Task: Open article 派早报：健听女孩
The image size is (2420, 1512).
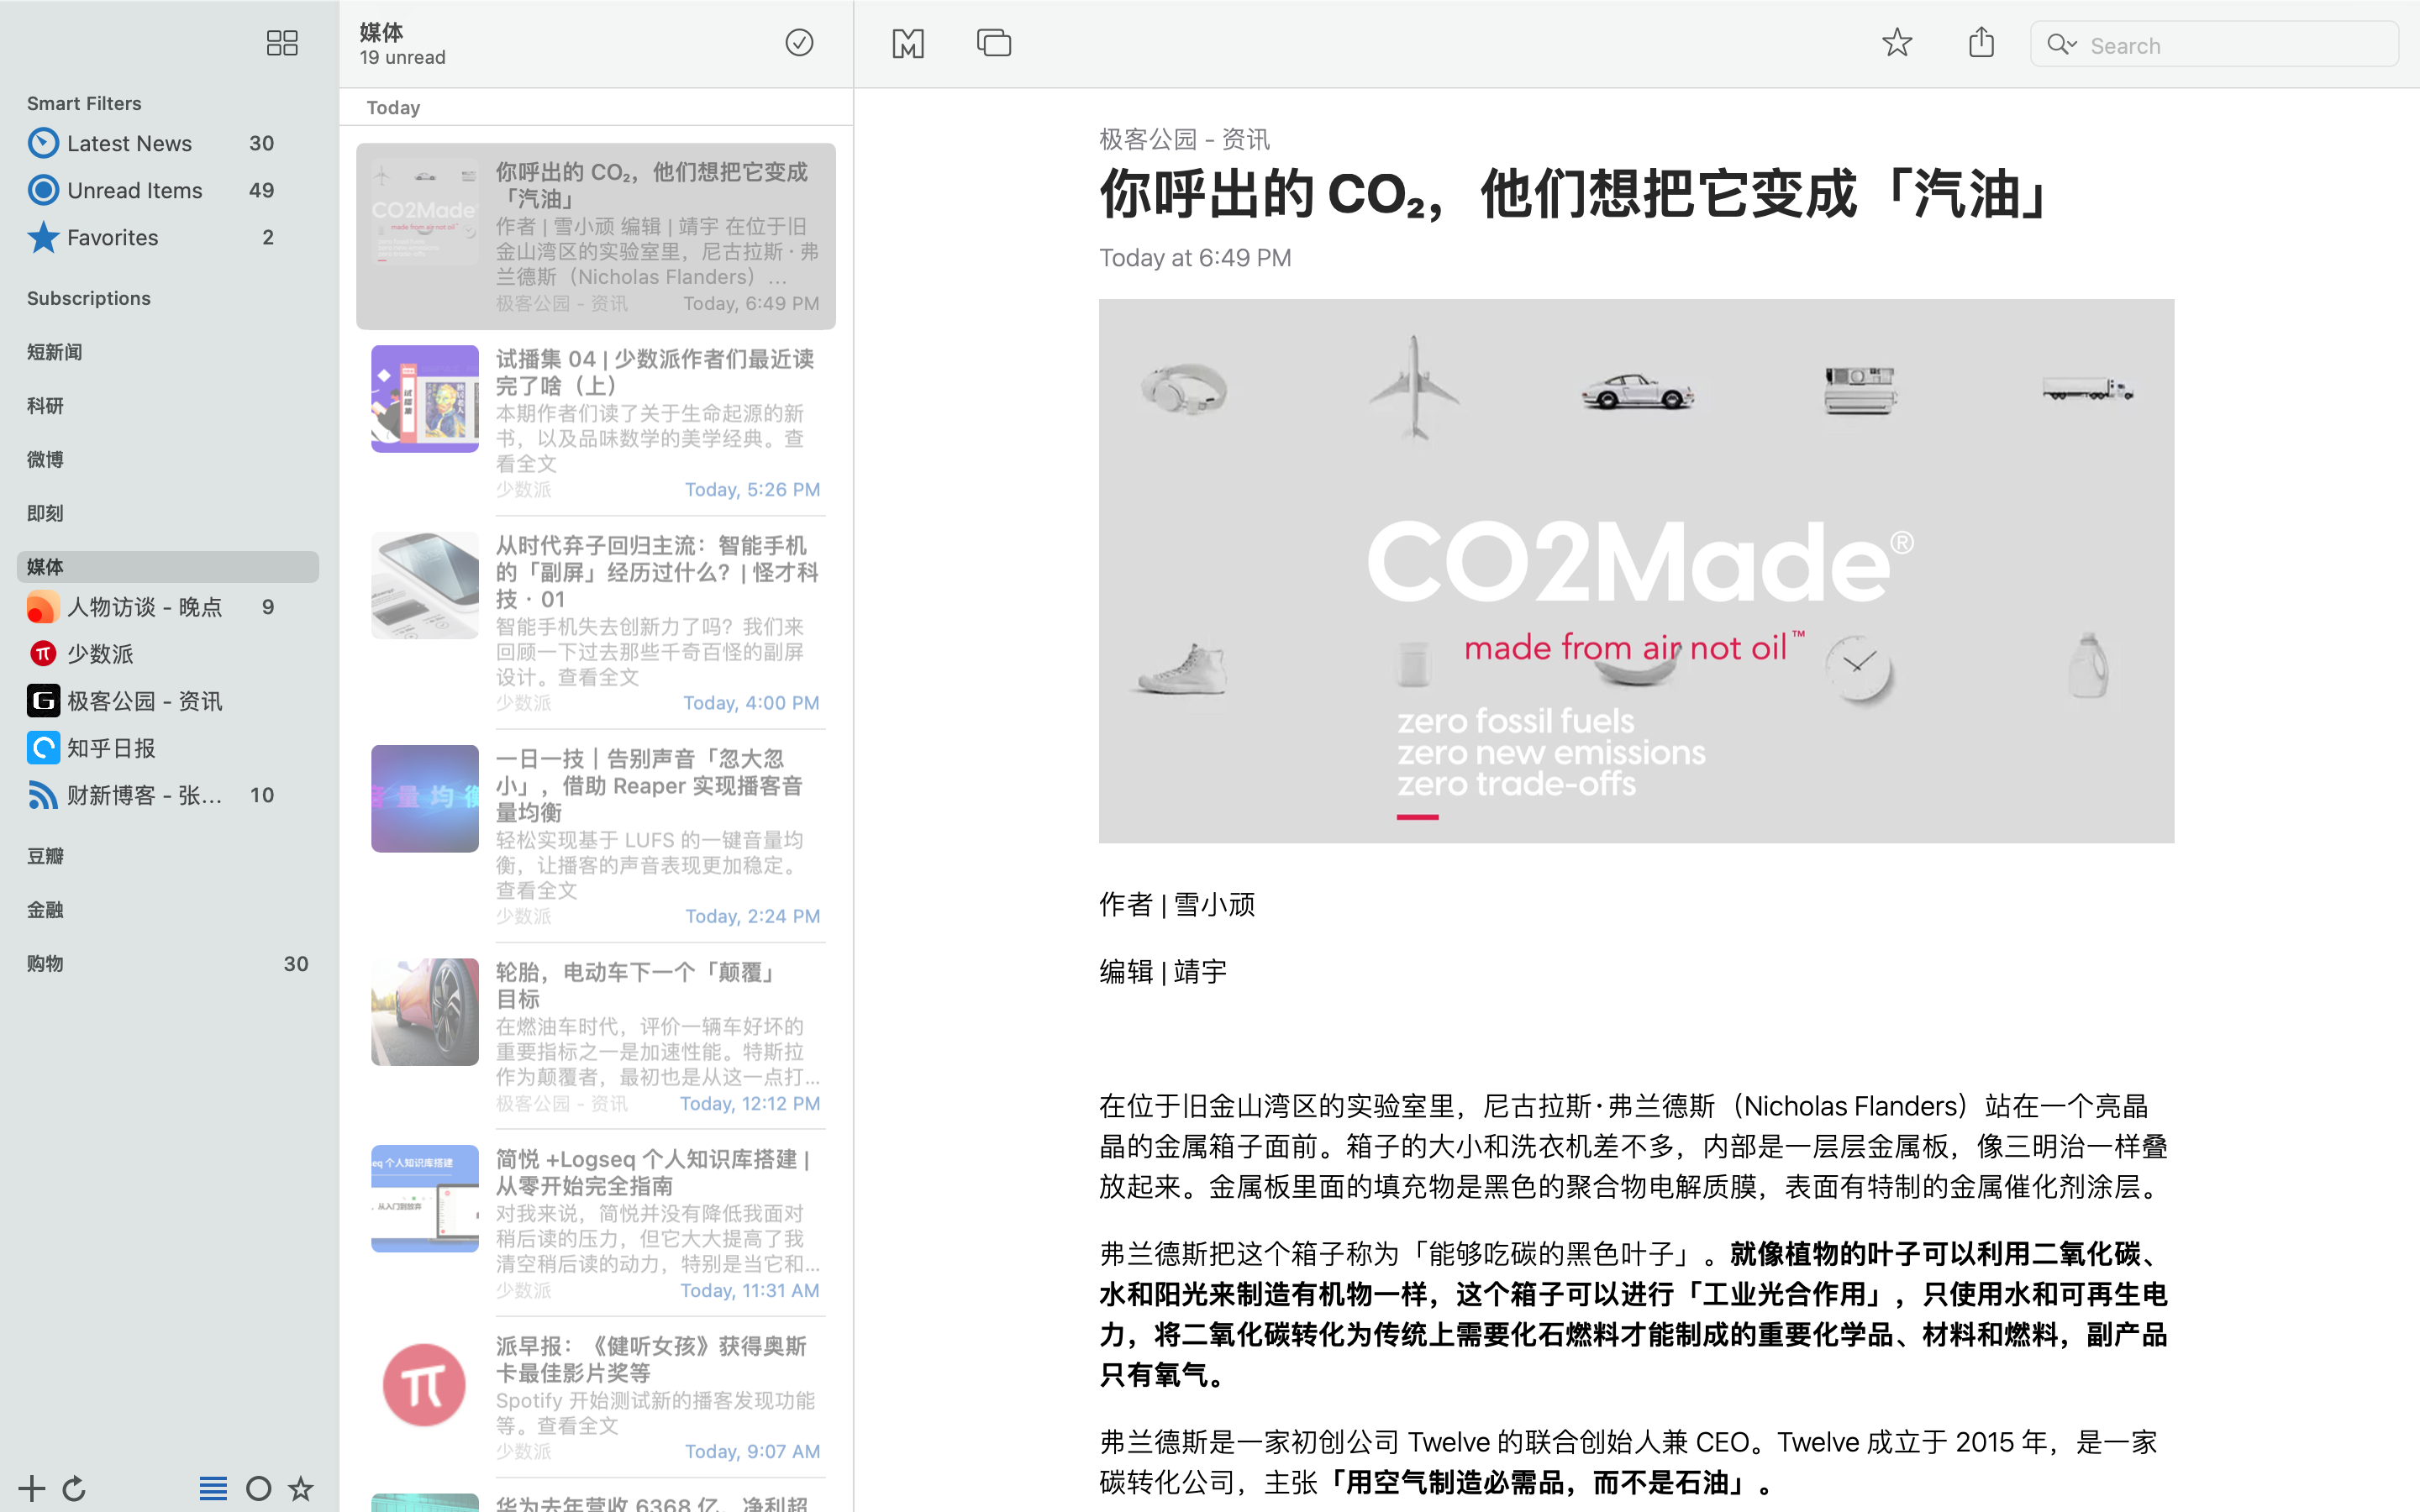Action: click(x=596, y=1398)
